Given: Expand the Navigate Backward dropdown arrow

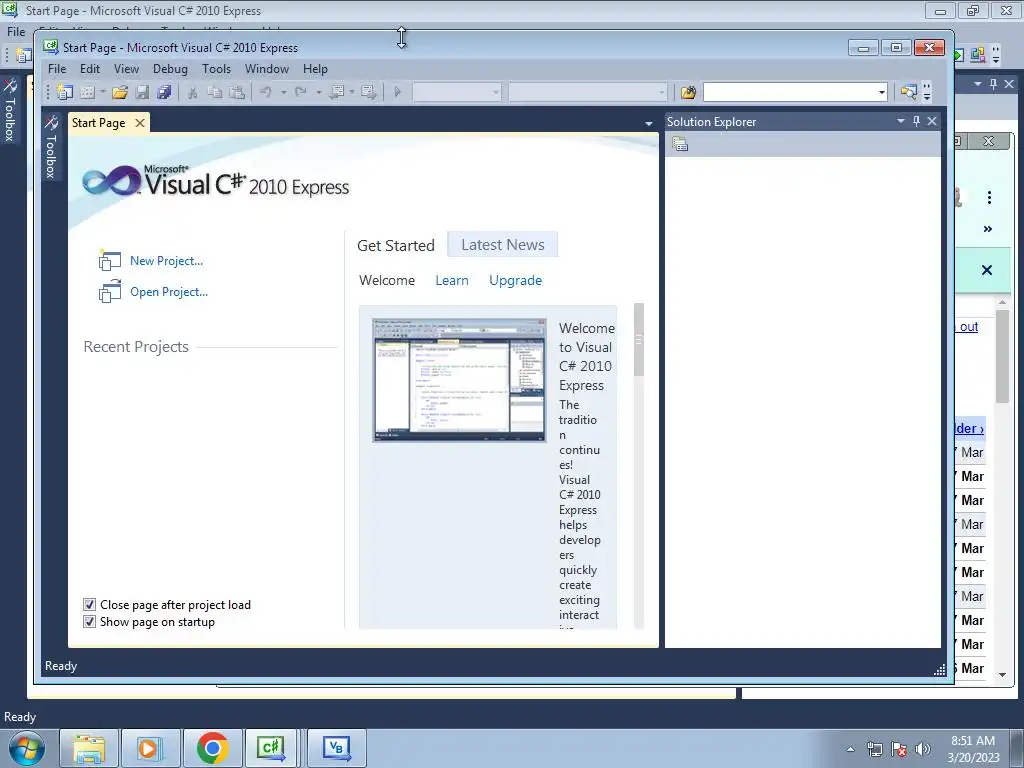Looking at the screenshot, I should pos(352,92).
